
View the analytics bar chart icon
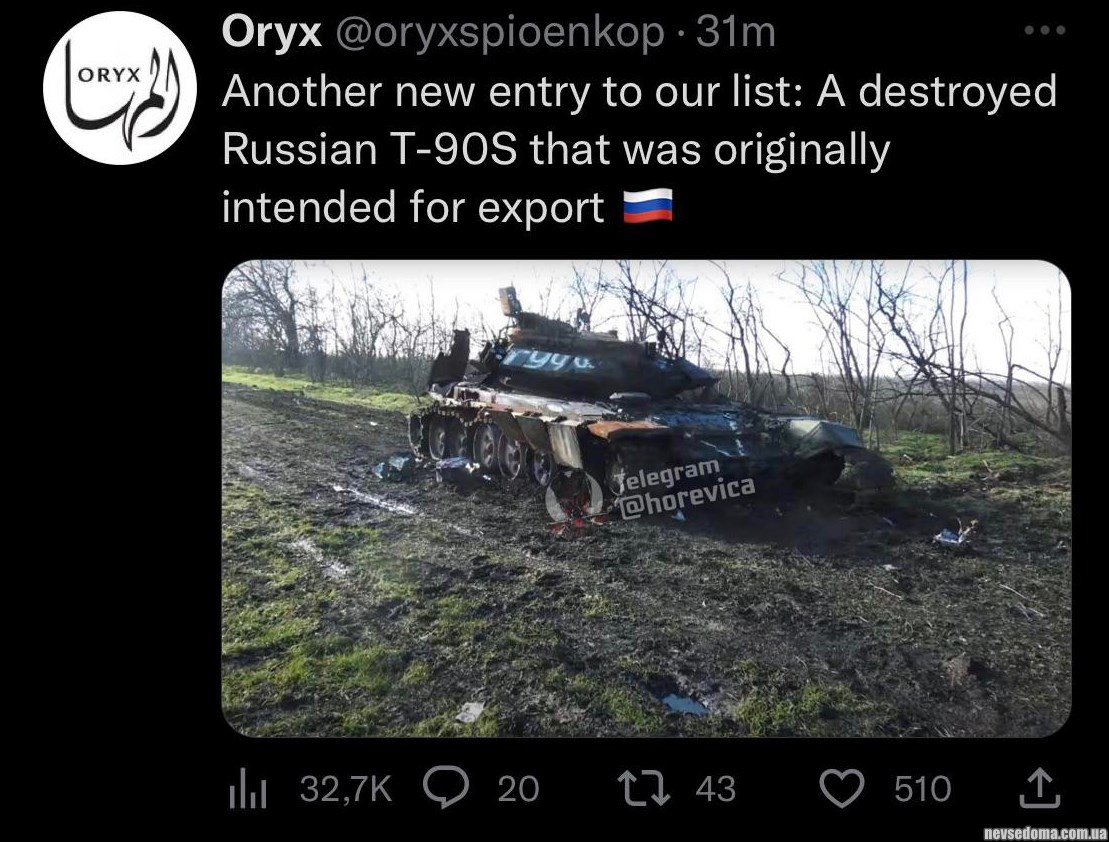point(248,790)
